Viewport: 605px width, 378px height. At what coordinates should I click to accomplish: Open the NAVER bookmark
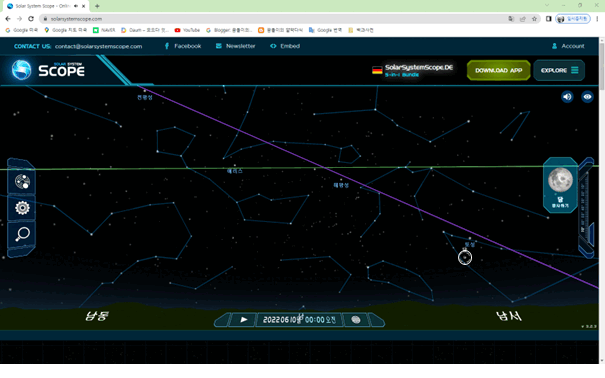pos(104,30)
